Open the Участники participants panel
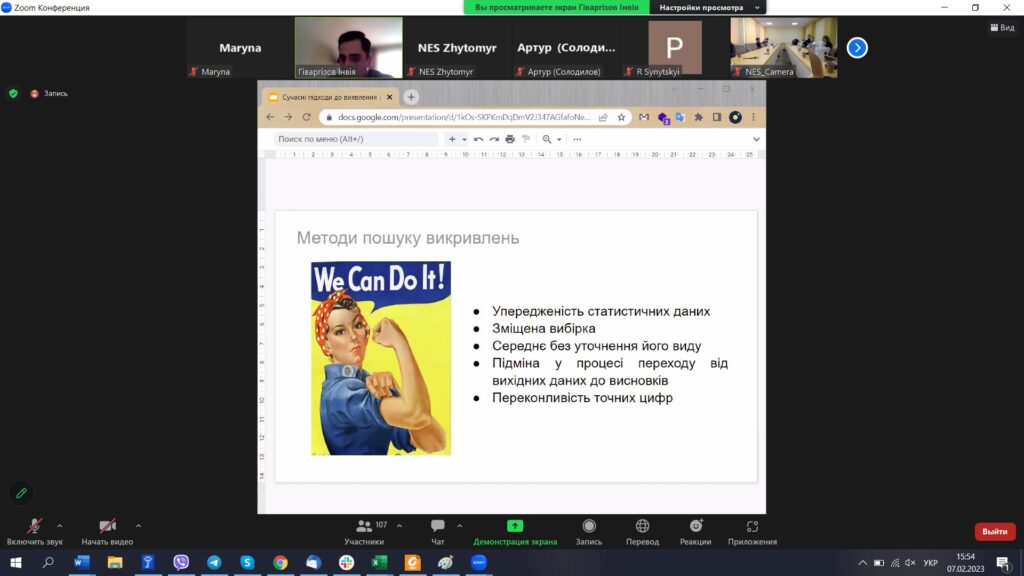This screenshot has width=1024, height=576. click(364, 532)
